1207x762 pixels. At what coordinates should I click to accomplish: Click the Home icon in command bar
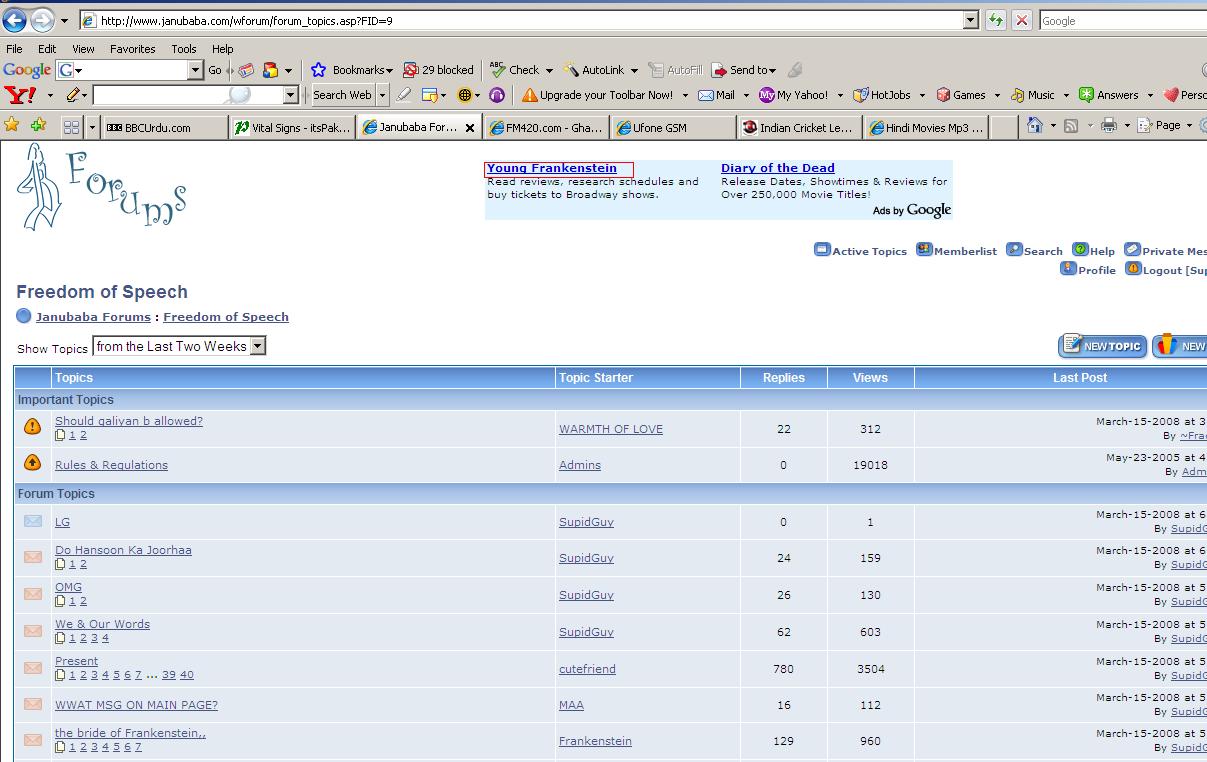pyautogui.click(x=1035, y=126)
